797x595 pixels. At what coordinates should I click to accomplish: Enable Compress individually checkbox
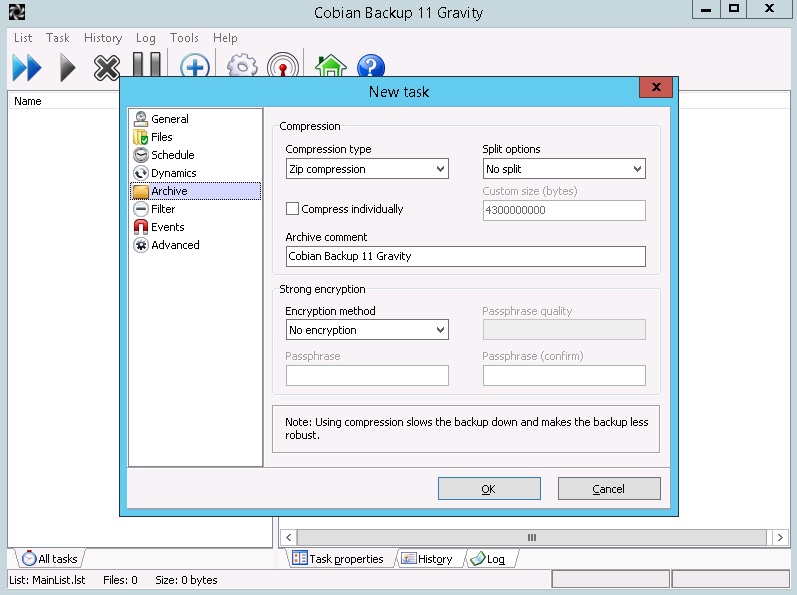[292, 209]
